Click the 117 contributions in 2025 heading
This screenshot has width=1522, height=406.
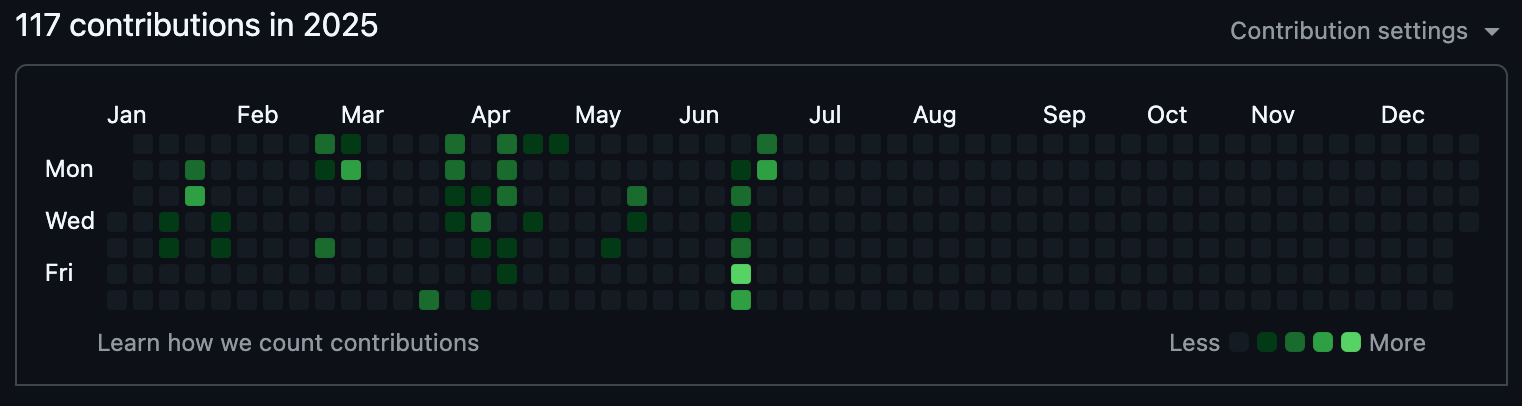(x=197, y=25)
